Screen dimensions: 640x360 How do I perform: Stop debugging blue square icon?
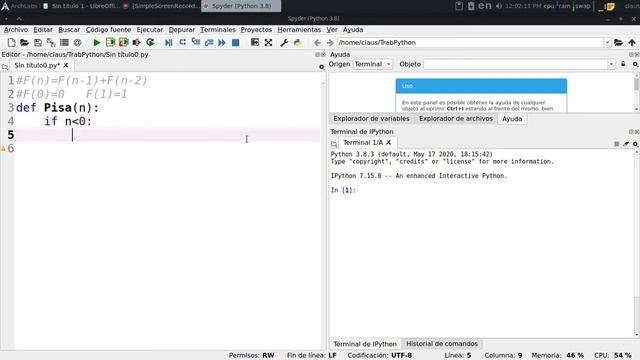tap(236, 42)
